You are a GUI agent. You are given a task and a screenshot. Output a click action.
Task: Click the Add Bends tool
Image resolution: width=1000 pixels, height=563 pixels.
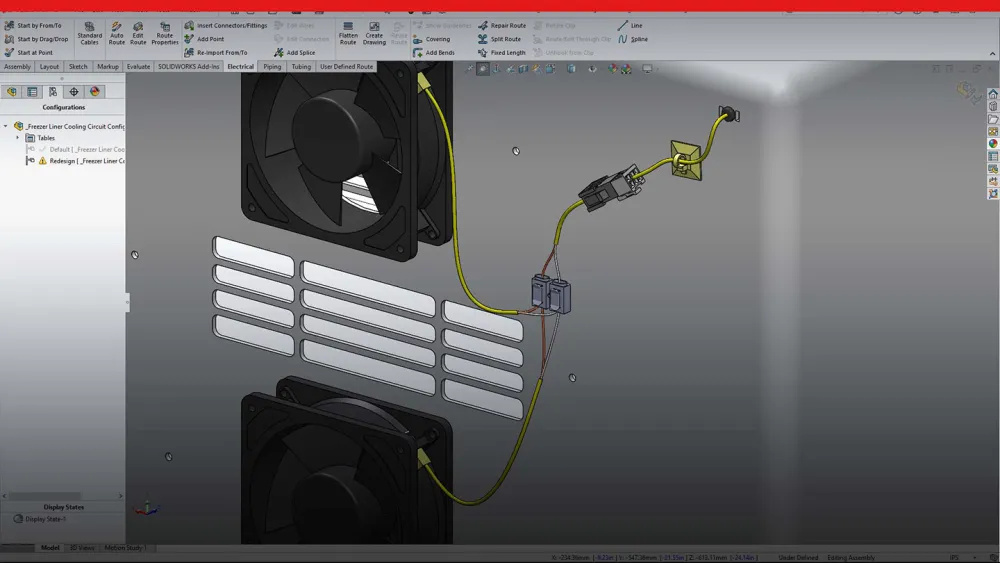pyautogui.click(x=434, y=52)
